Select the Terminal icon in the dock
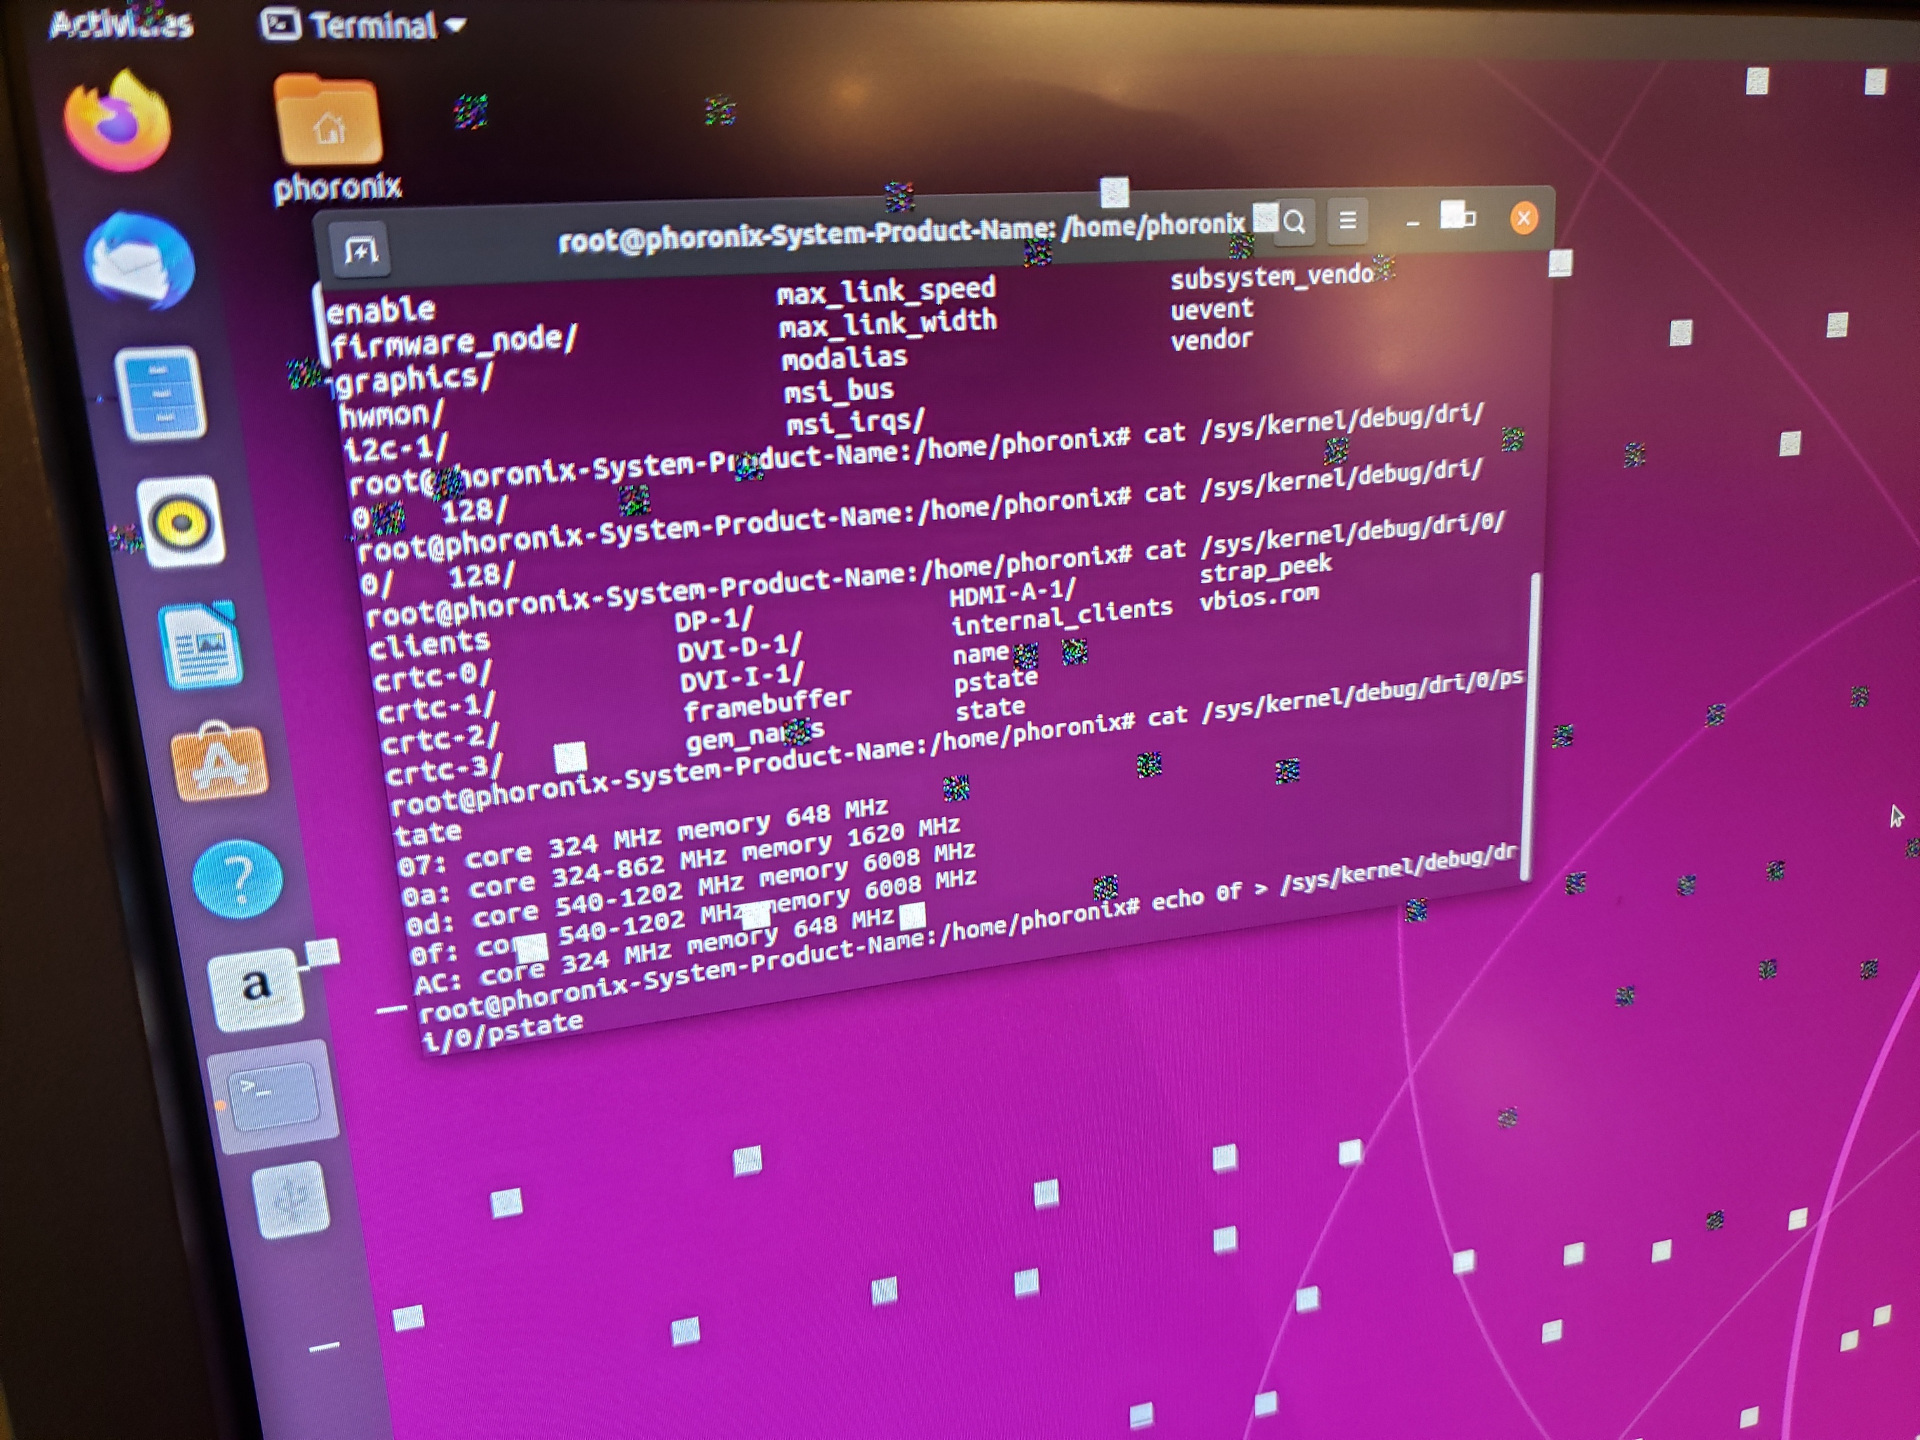 coord(274,1096)
